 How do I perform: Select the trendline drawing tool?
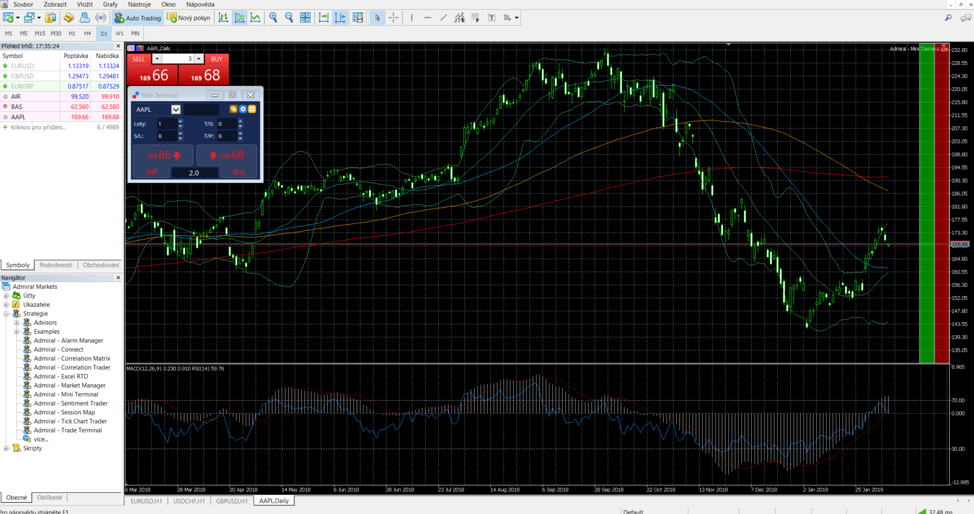point(443,18)
